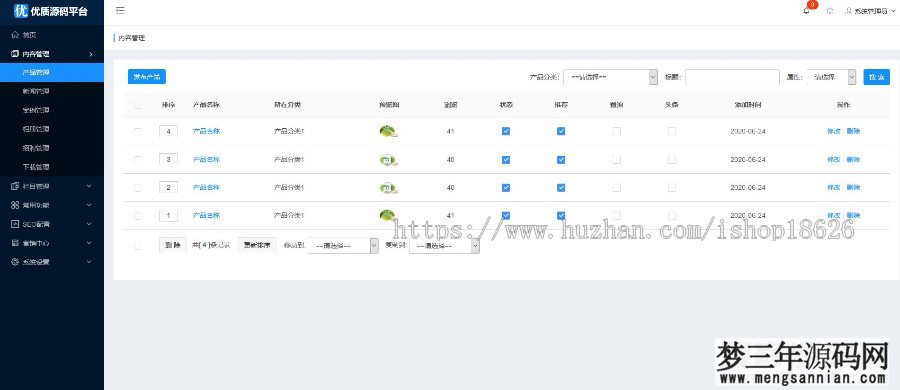Click delete link in sort 3 row
Image resolution: width=900 pixels, height=390 pixels.
853,160
